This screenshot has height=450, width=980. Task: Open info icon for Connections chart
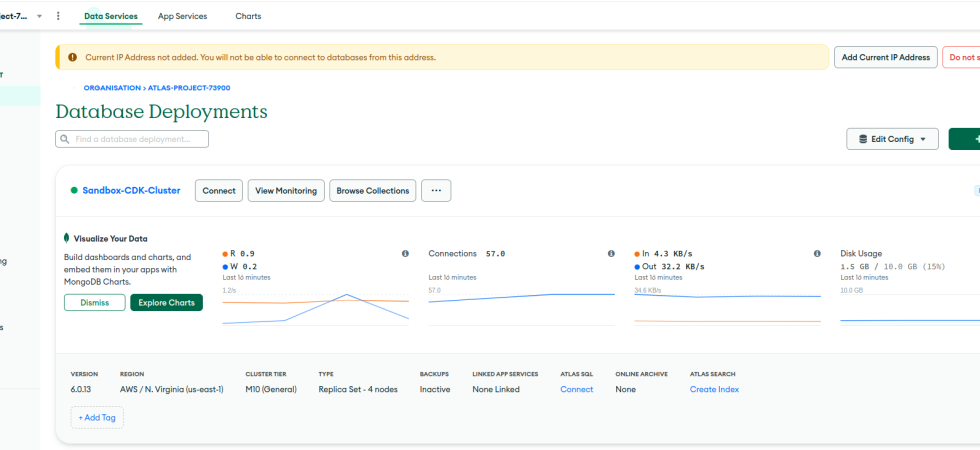pos(611,254)
